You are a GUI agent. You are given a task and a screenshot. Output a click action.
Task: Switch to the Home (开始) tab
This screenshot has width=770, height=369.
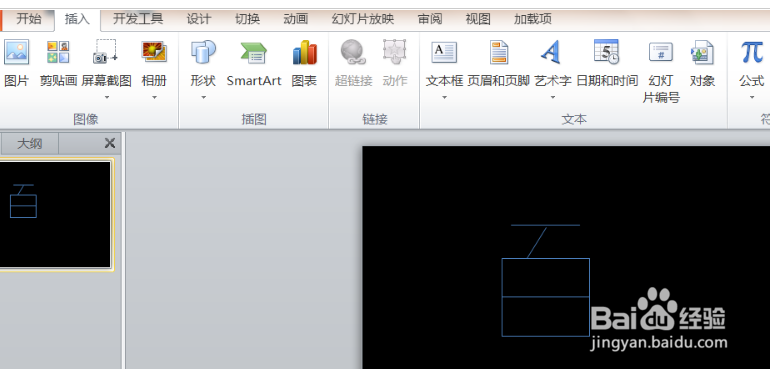pyautogui.click(x=28, y=19)
